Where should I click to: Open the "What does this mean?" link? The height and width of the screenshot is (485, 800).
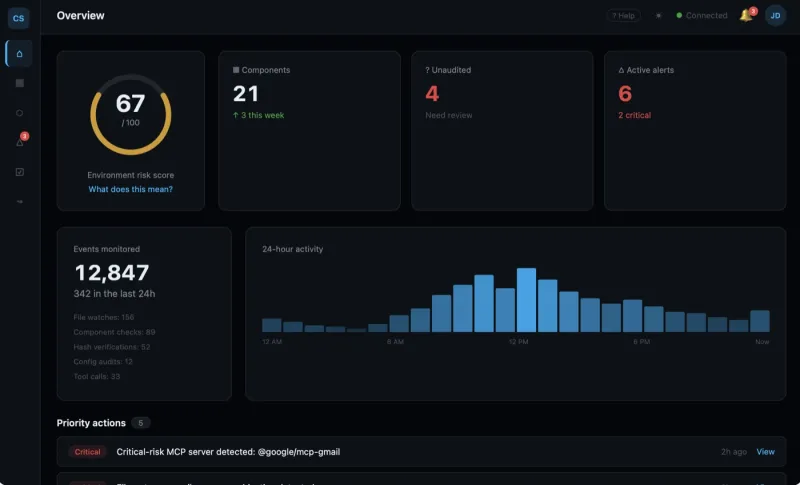click(131, 189)
